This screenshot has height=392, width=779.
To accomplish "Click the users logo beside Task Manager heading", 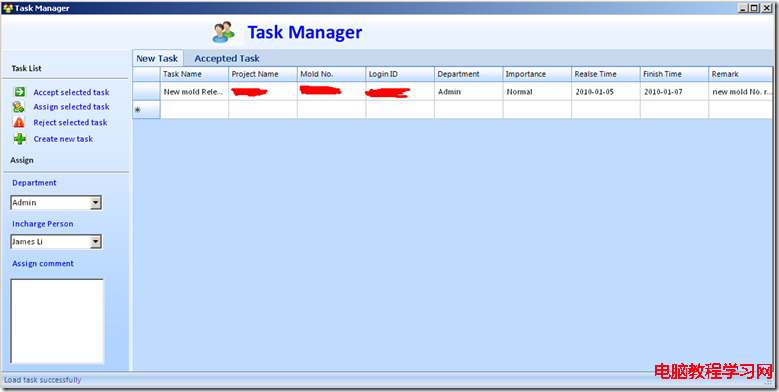I will 224,32.
